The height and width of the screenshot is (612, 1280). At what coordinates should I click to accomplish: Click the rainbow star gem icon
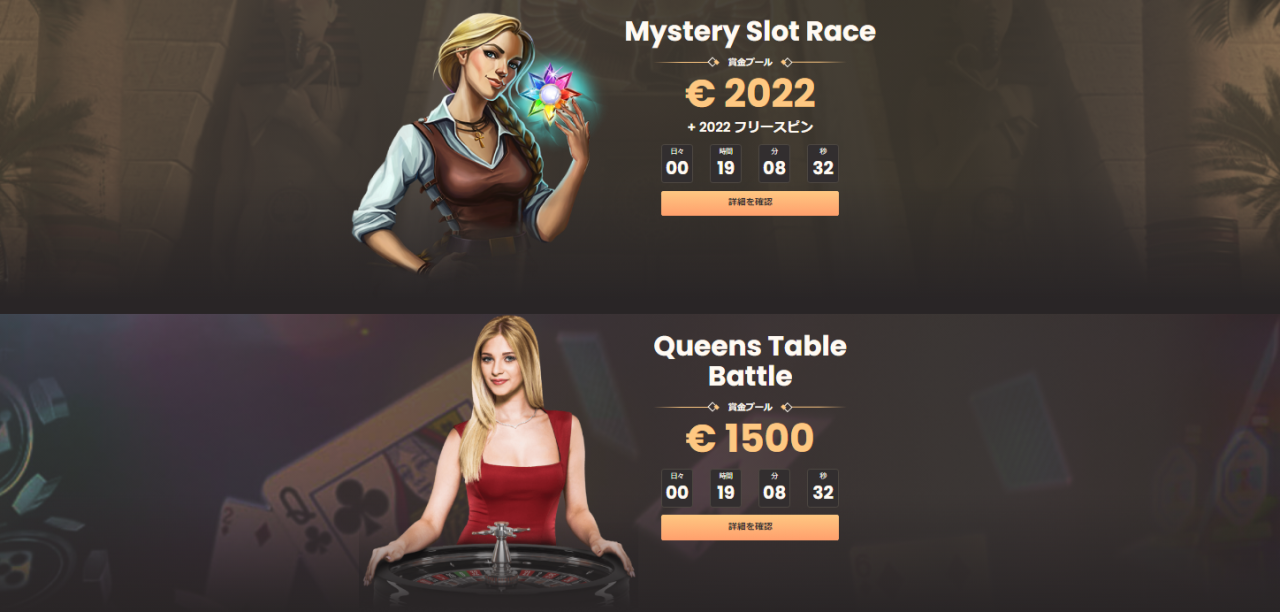(x=553, y=95)
